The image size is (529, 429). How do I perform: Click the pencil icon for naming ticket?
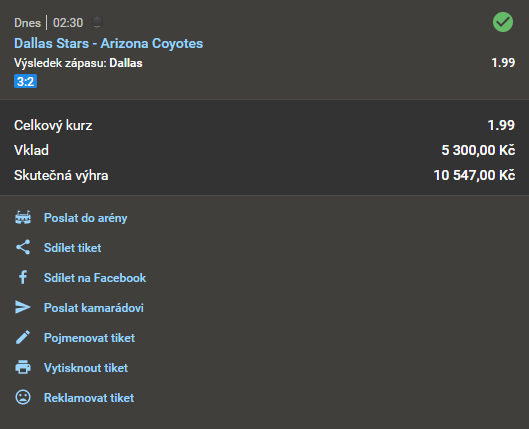pos(23,337)
